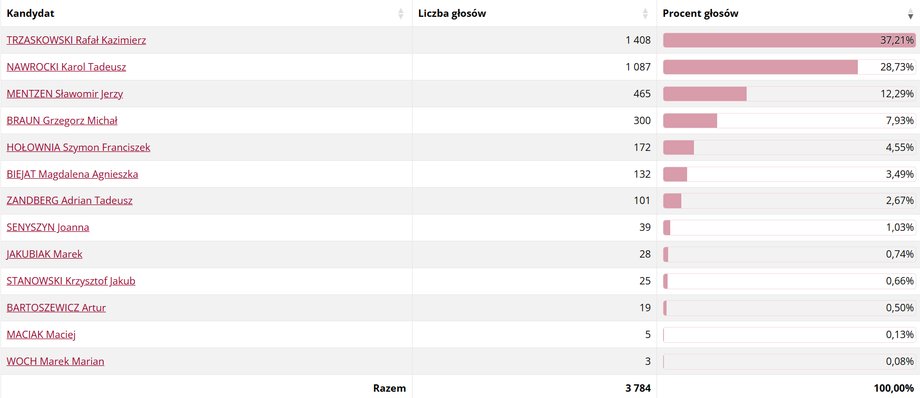Open SENYSZYN Joanna candidate link
Viewport: 920px width, 398px height.
point(48,228)
